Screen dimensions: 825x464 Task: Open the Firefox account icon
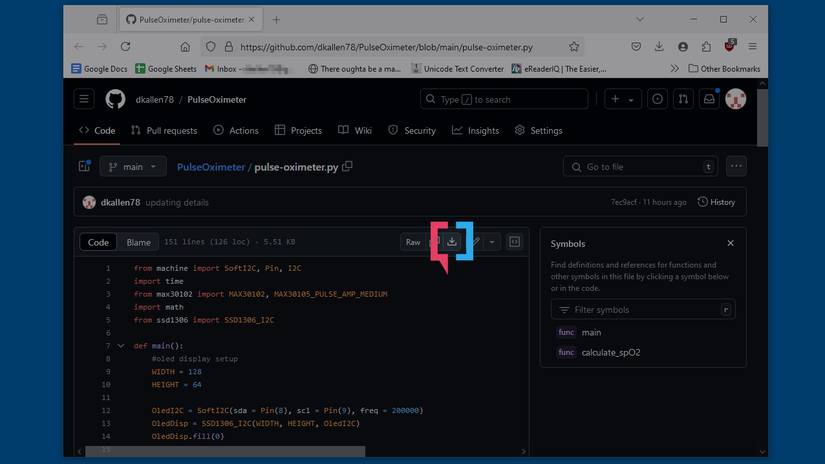click(683, 47)
